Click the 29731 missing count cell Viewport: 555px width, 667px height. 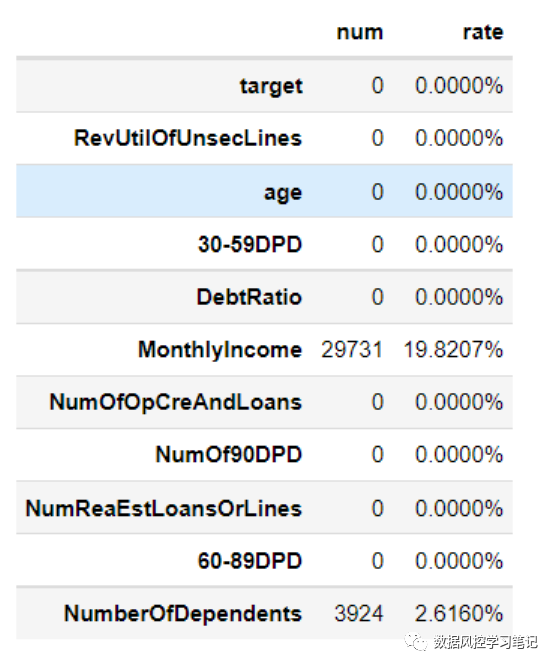pos(352,350)
